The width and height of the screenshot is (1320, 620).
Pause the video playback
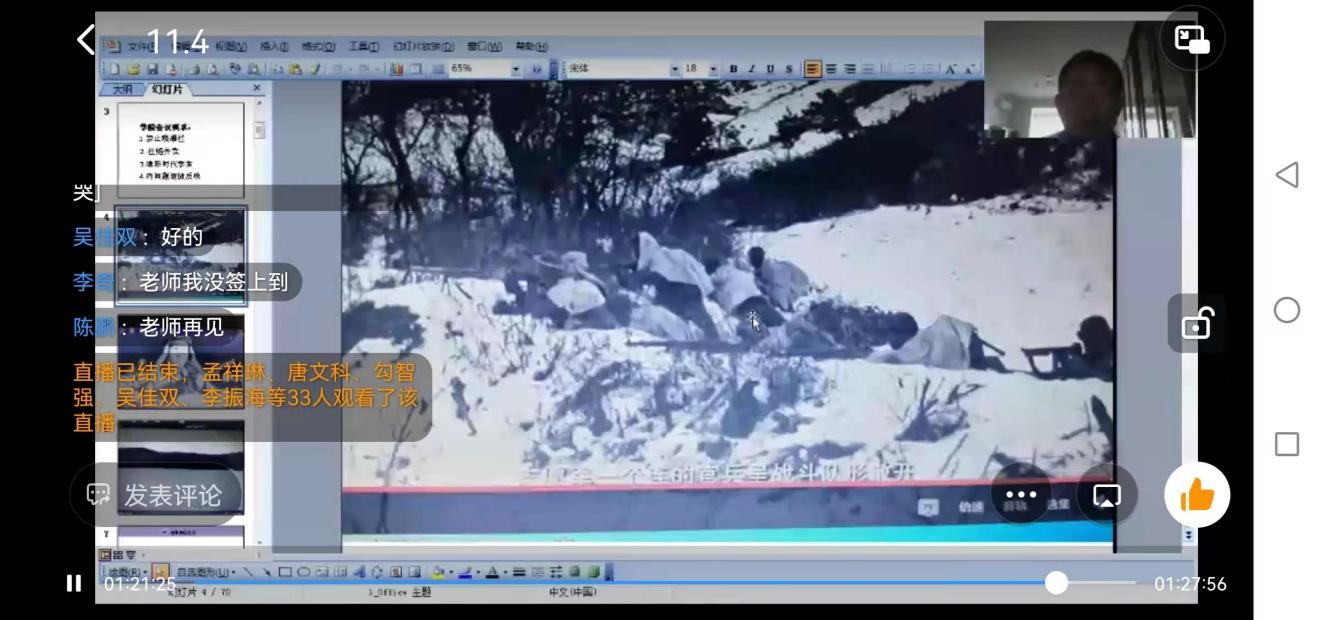74,583
